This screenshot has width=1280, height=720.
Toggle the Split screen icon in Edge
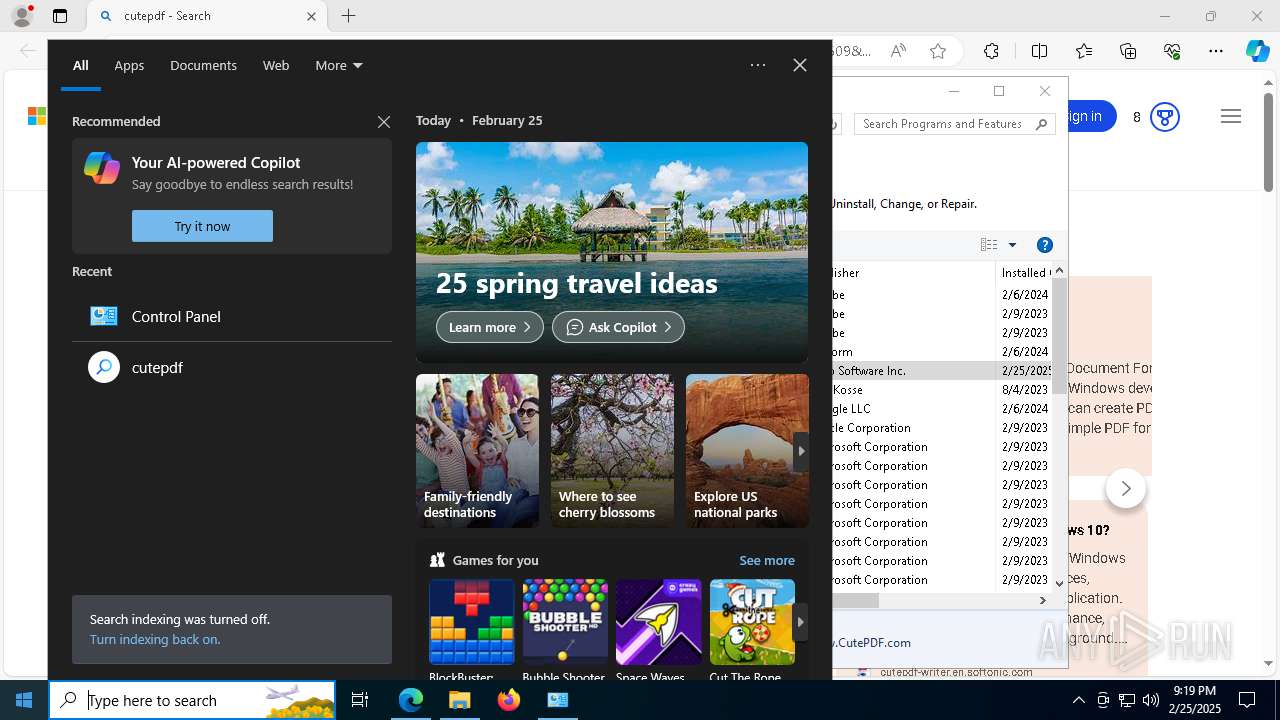(1039, 51)
